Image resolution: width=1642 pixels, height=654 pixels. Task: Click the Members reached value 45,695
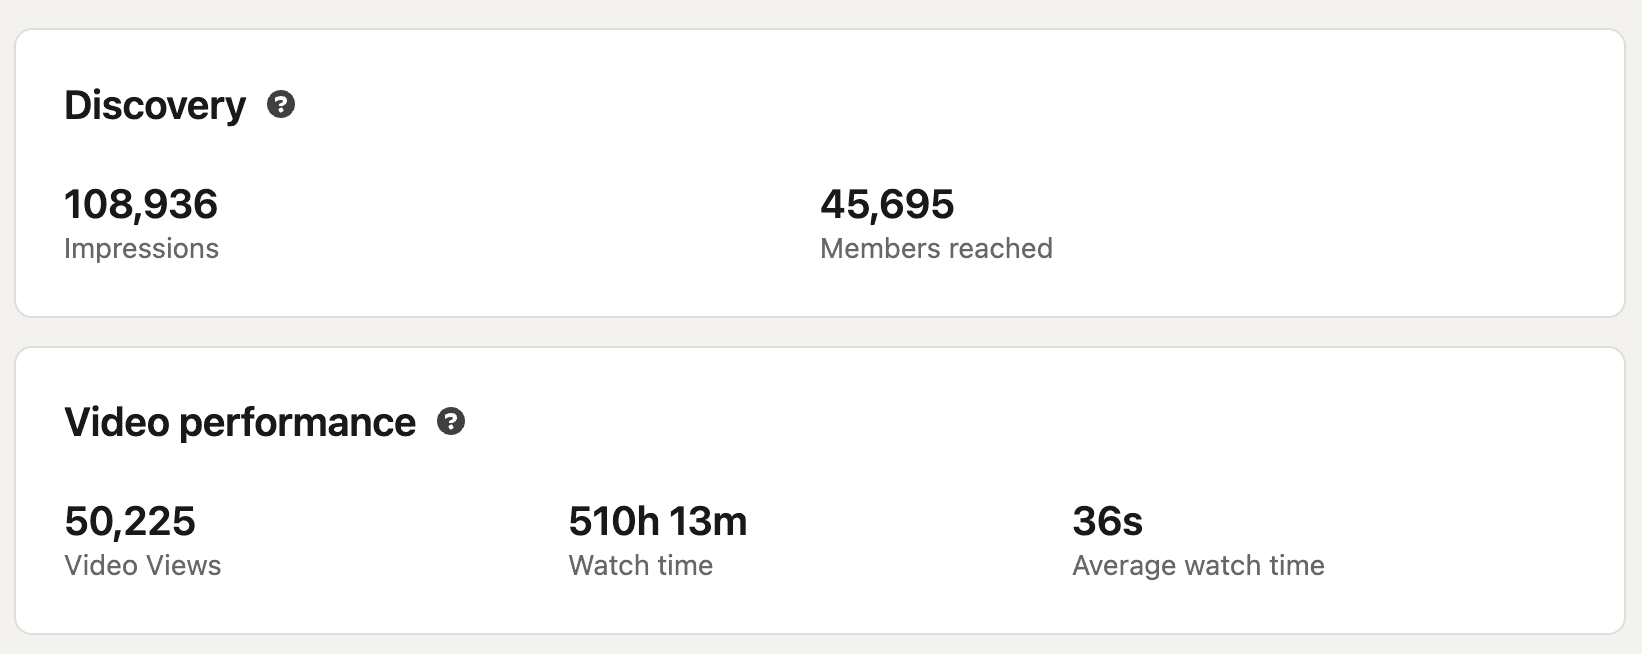coord(888,204)
